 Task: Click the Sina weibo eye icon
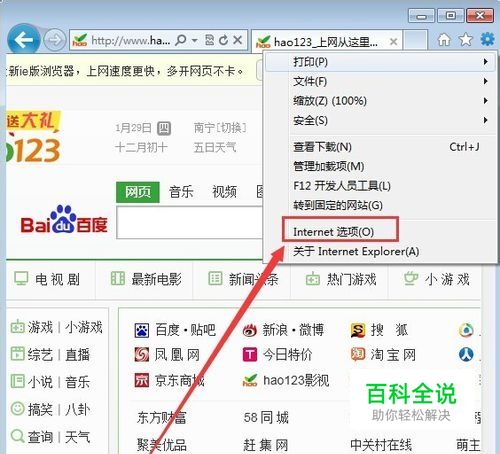pos(250,330)
